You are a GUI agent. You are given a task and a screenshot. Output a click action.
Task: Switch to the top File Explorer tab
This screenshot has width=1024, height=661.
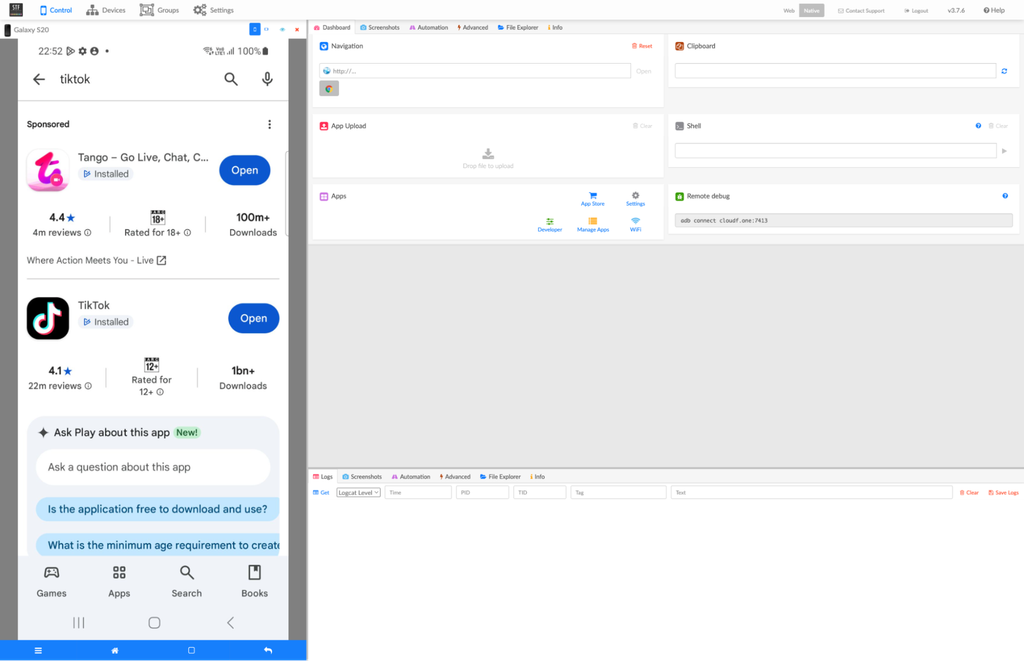pyautogui.click(x=518, y=27)
